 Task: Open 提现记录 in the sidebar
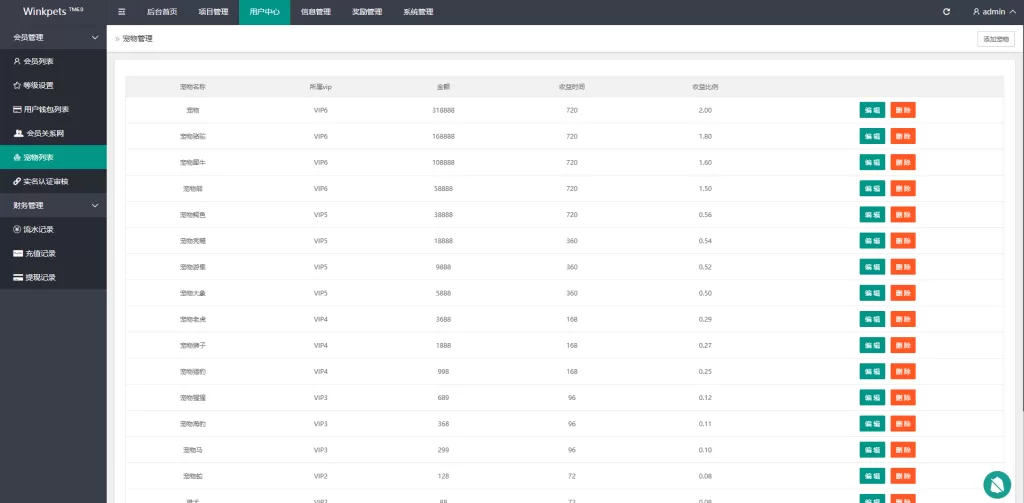pyautogui.click(x=40, y=277)
